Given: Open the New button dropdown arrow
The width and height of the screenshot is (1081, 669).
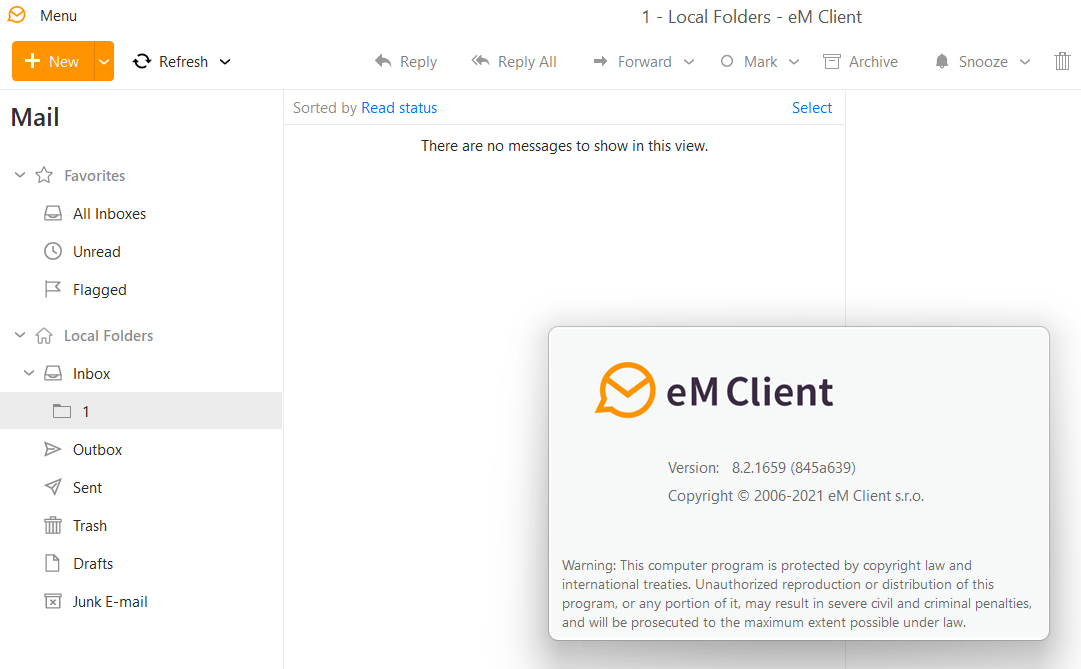Looking at the screenshot, I should coord(104,61).
